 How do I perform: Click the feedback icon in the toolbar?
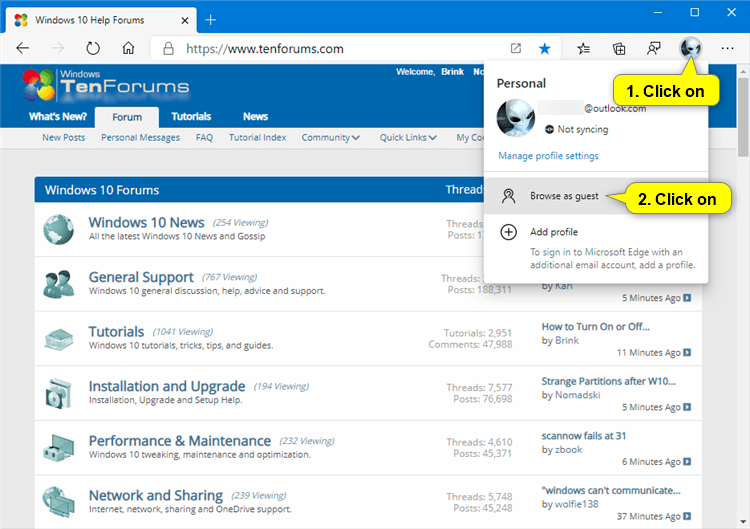pos(653,48)
